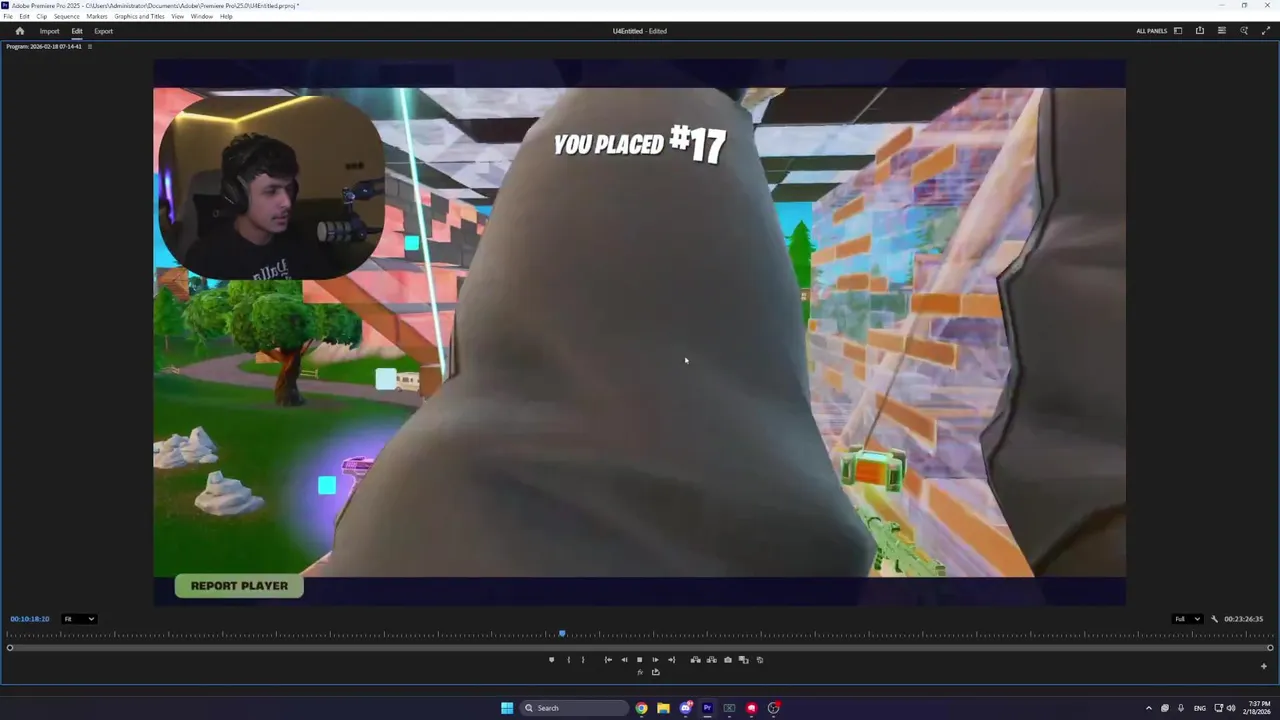Click the ALL PANELS workspace label
The width and height of the screenshot is (1280, 720).
(x=1151, y=31)
